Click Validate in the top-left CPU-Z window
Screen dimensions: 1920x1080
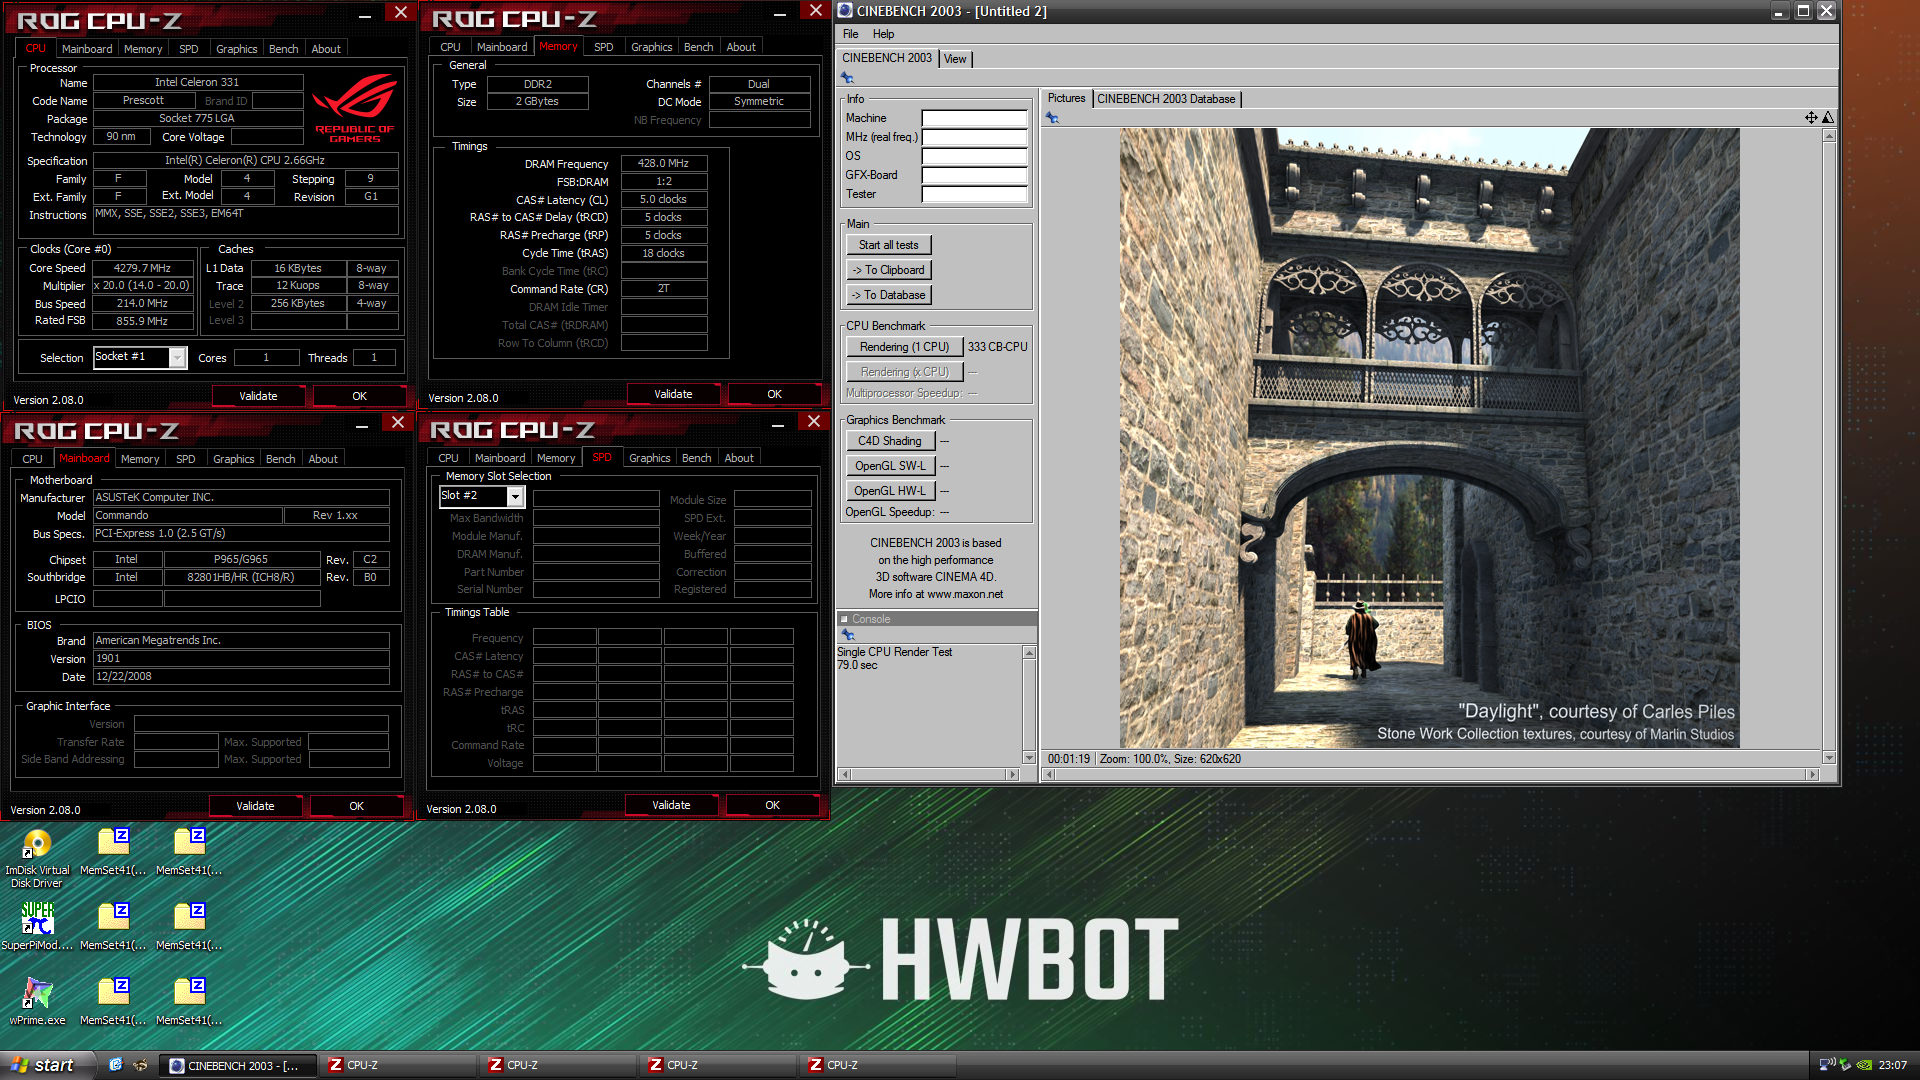tap(258, 397)
